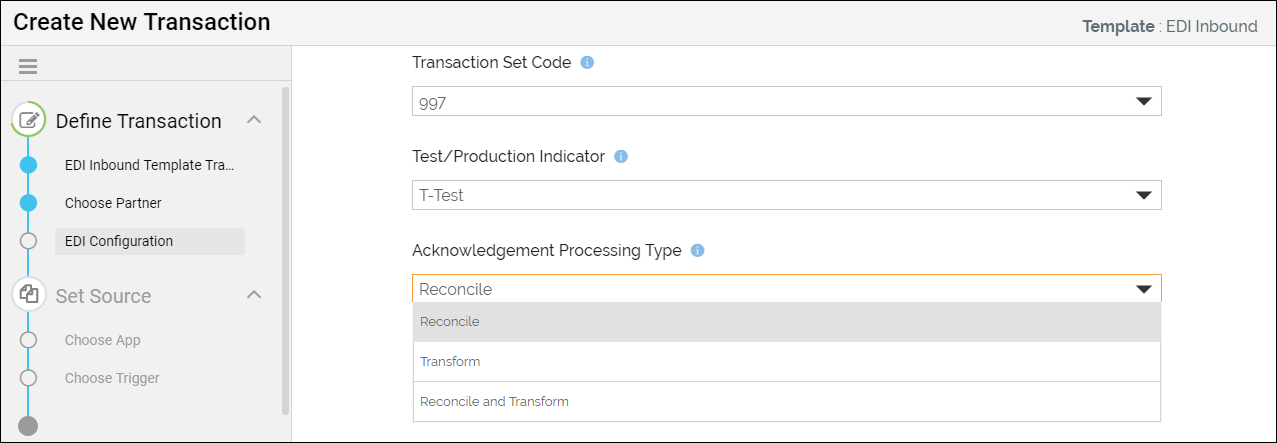Toggle the hamburger menu icon
The image size is (1277, 443).
pyautogui.click(x=28, y=67)
